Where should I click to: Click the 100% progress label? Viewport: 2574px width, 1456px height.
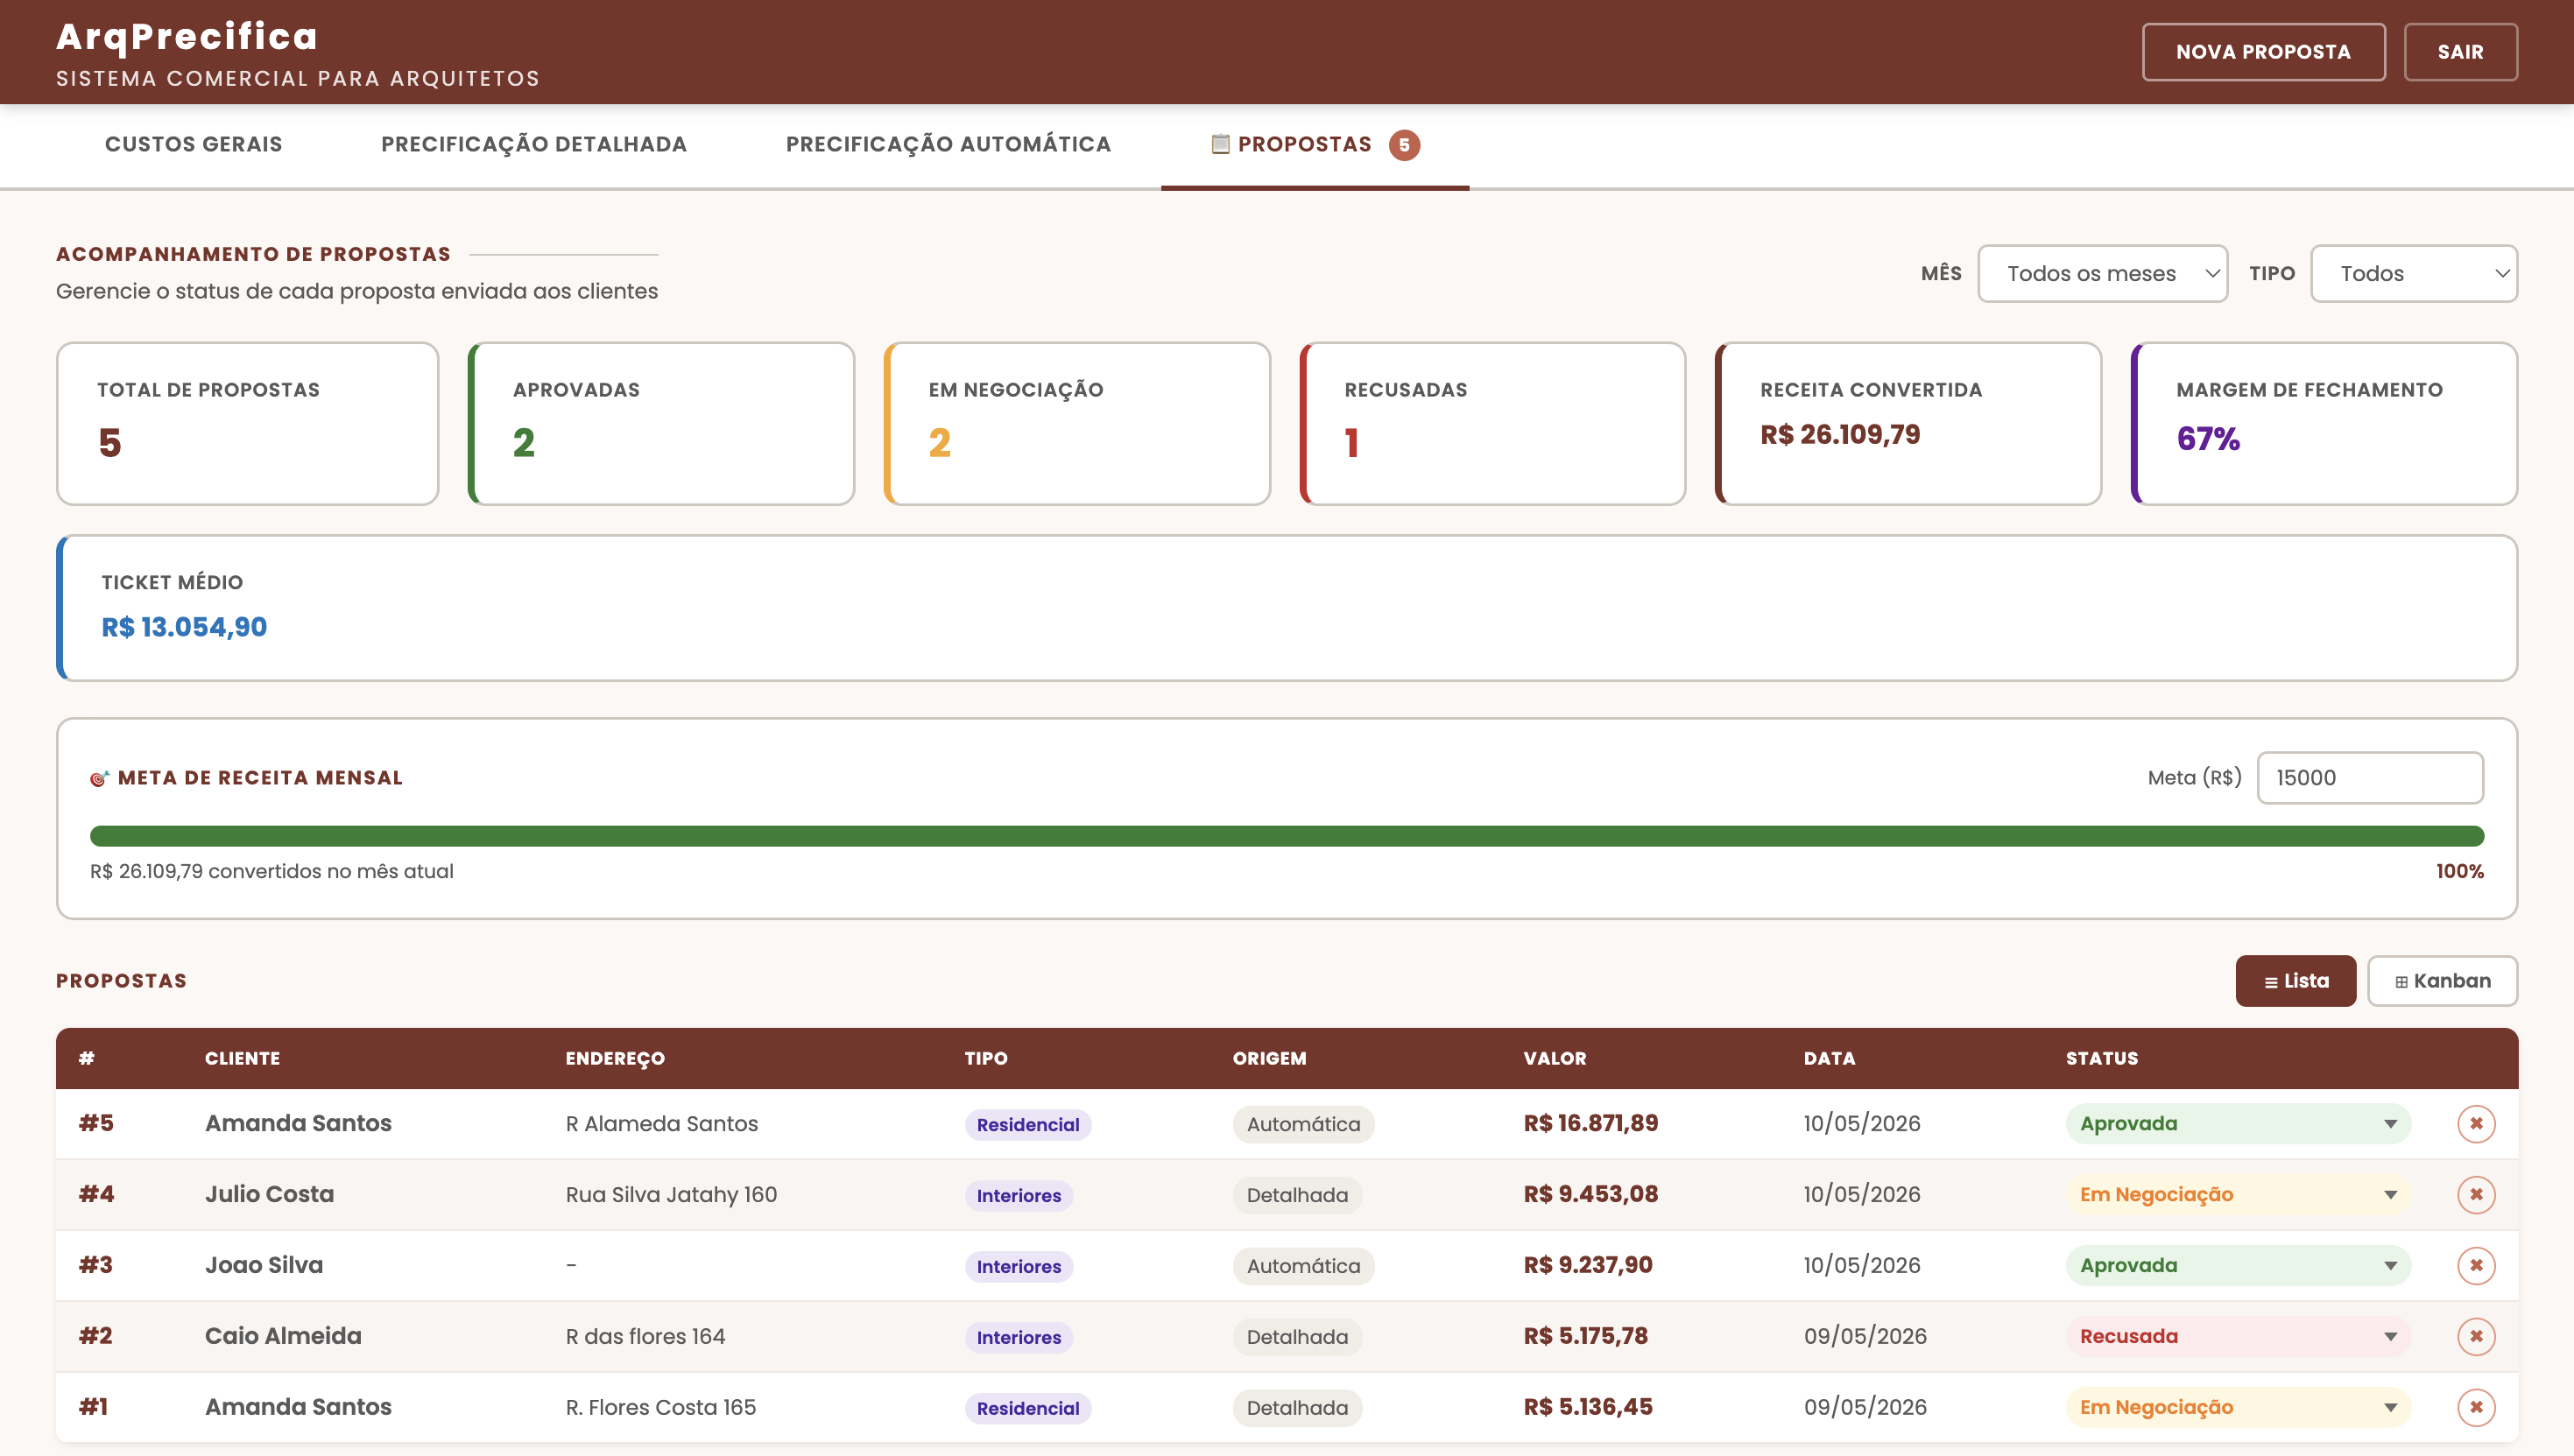coord(2459,871)
